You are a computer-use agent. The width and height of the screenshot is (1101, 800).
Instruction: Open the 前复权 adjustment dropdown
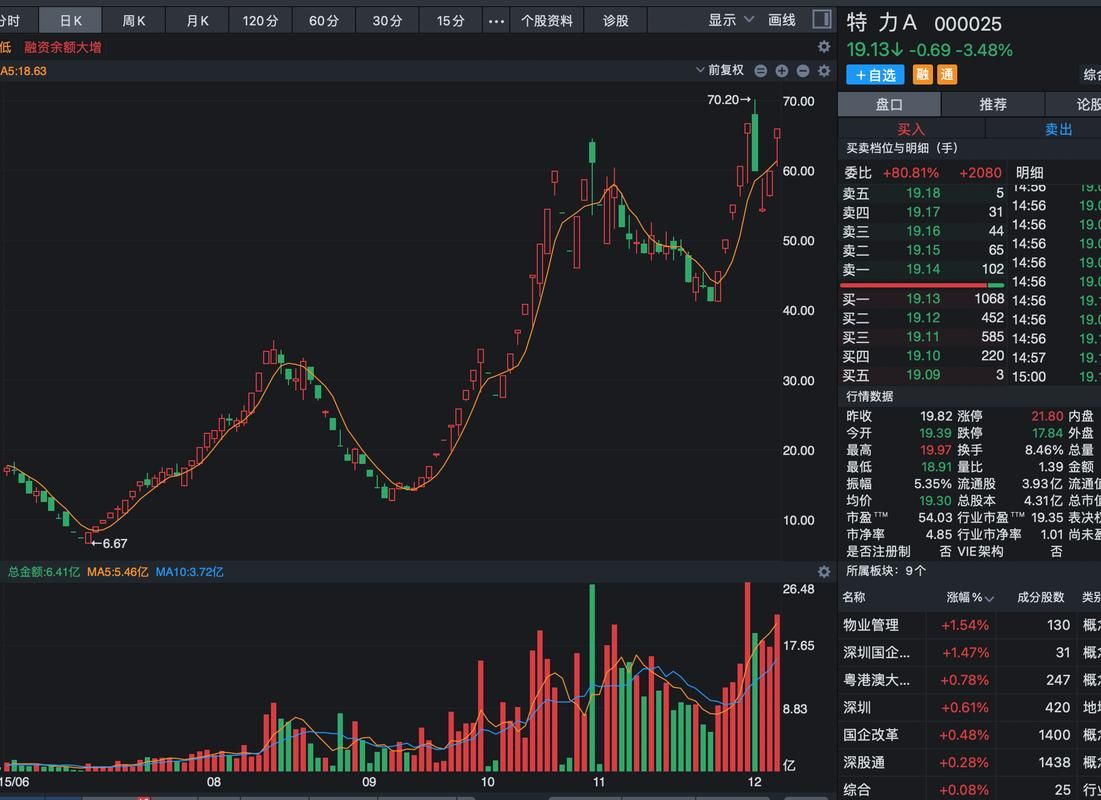727,71
